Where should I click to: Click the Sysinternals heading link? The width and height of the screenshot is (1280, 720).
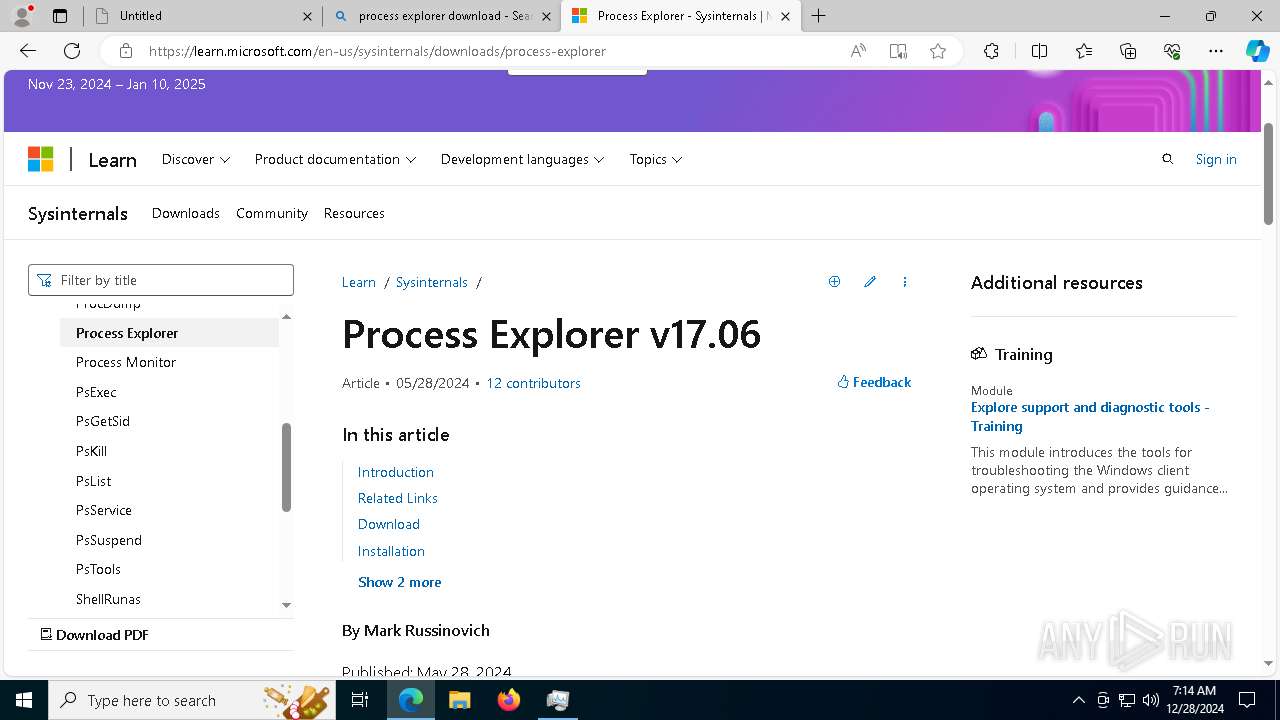(x=78, y=213)
